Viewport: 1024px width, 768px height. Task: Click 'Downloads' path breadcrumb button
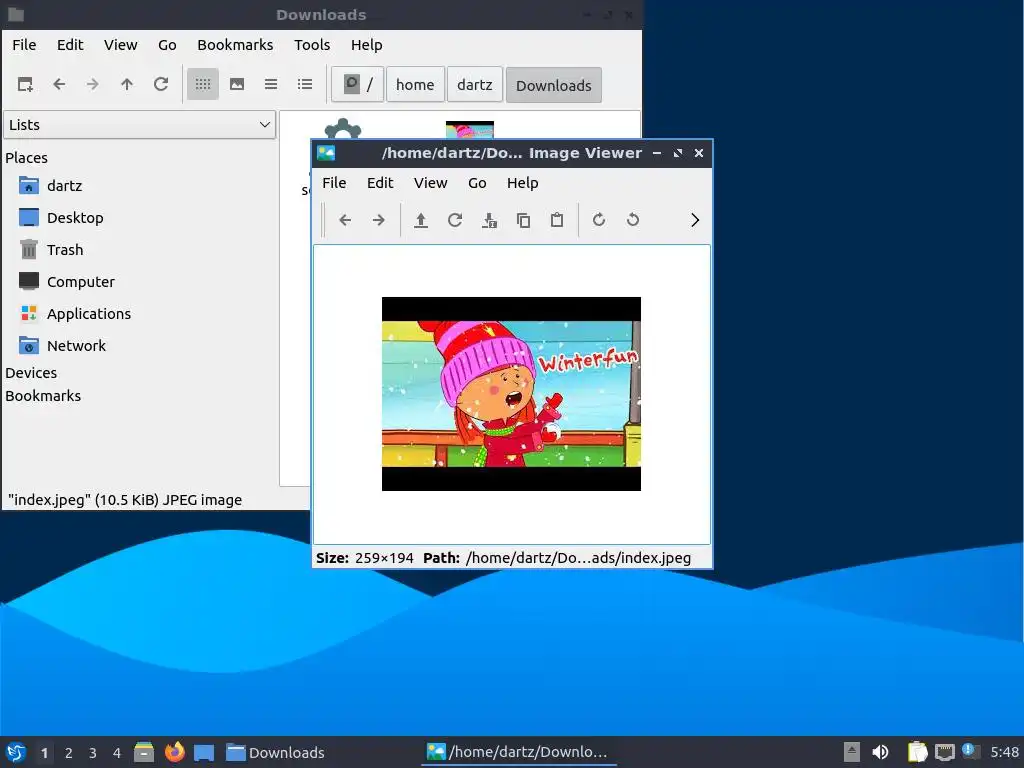pyautogui.click(x=554, y=85)
